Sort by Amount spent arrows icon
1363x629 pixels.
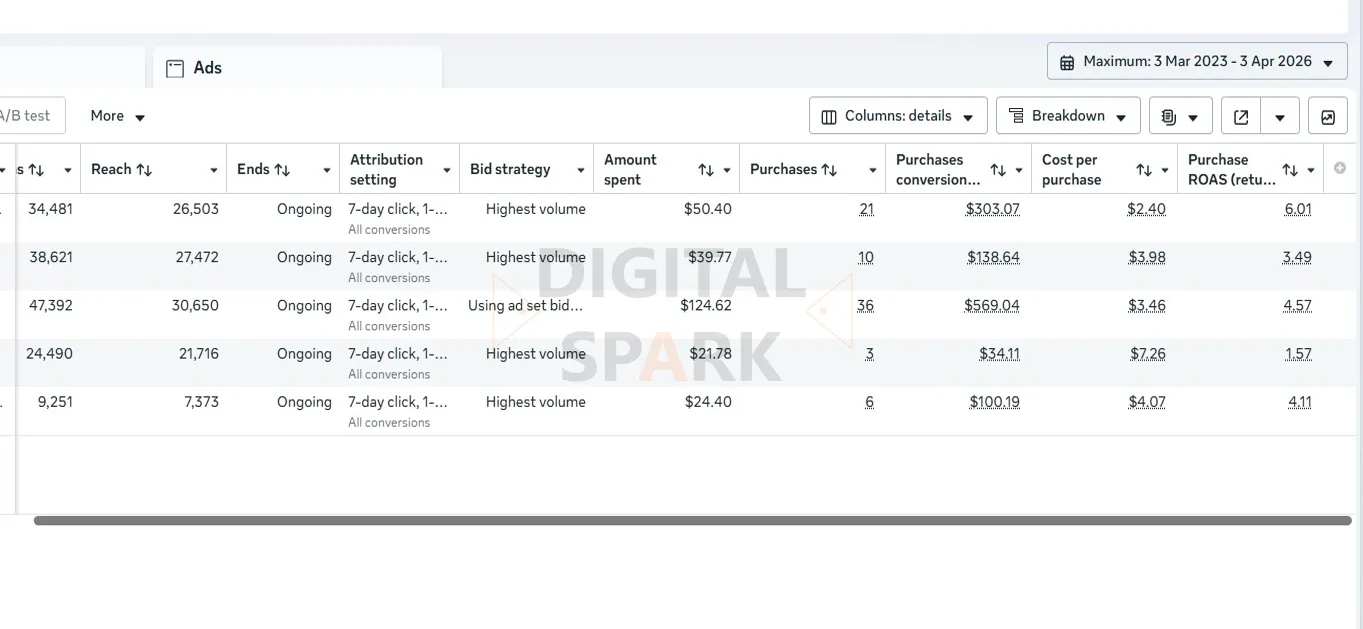click(x=706, y=170)
